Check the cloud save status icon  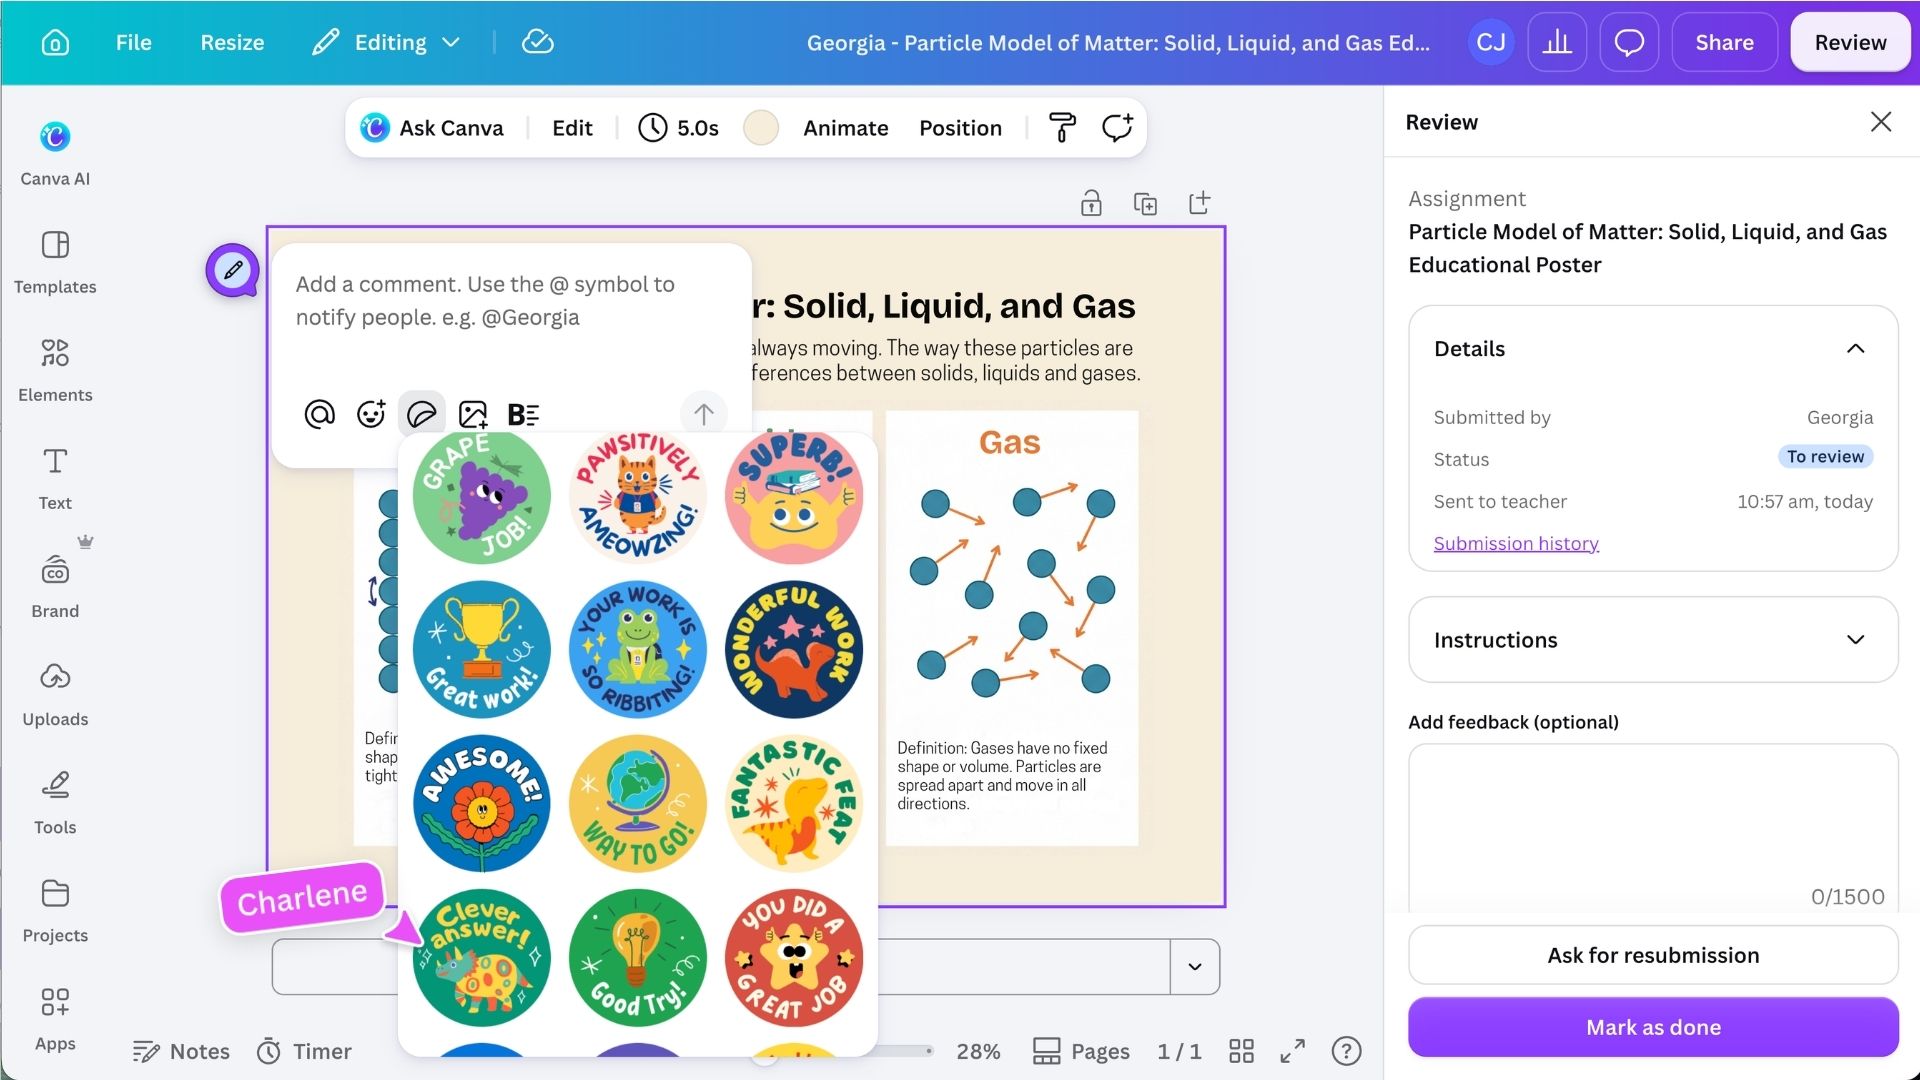click(537, 42)
